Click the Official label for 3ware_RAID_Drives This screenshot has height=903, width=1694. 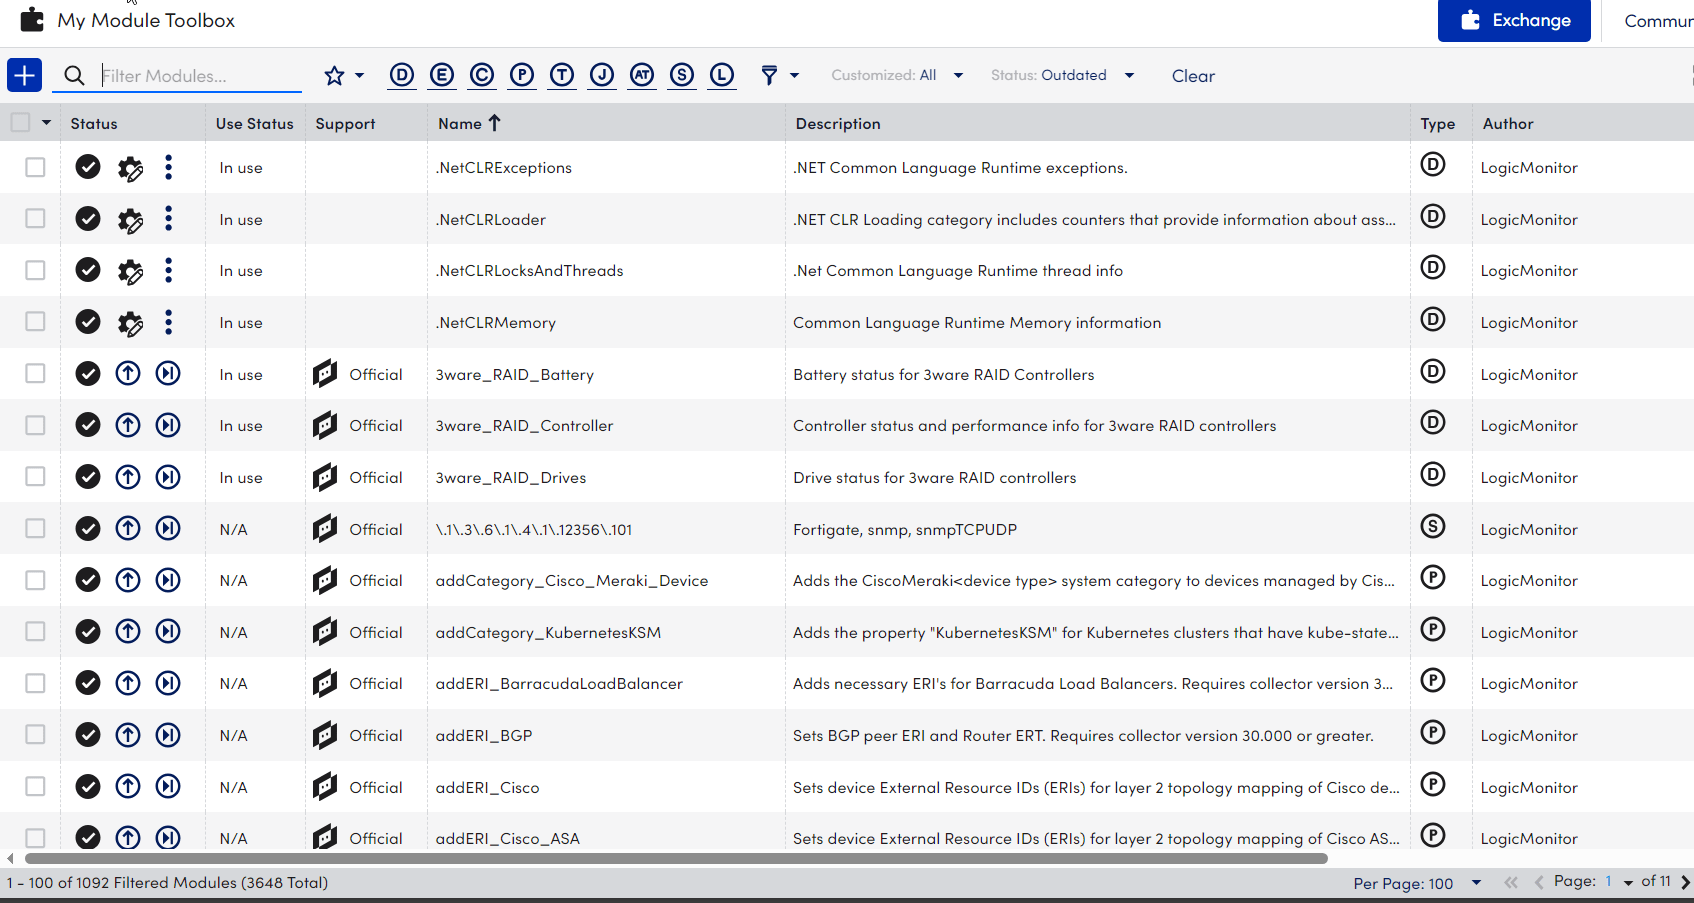(376, 477)
